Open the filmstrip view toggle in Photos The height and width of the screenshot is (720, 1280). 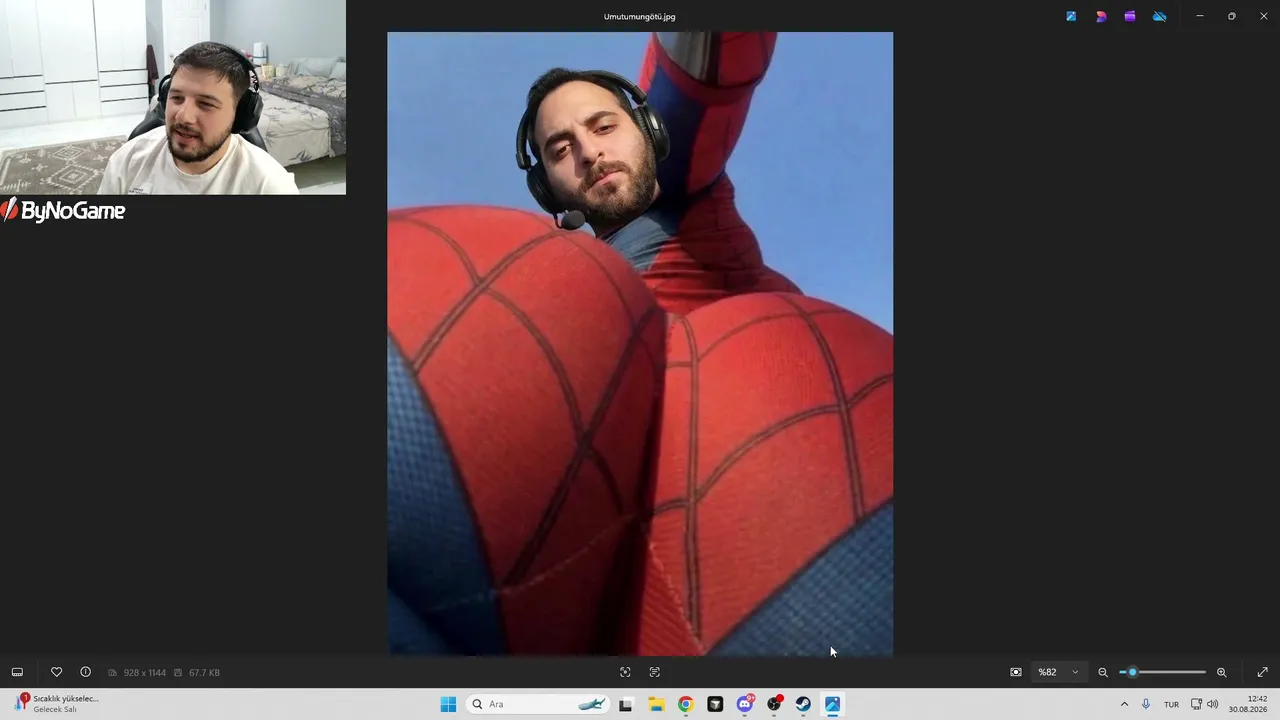pos(17,672)
